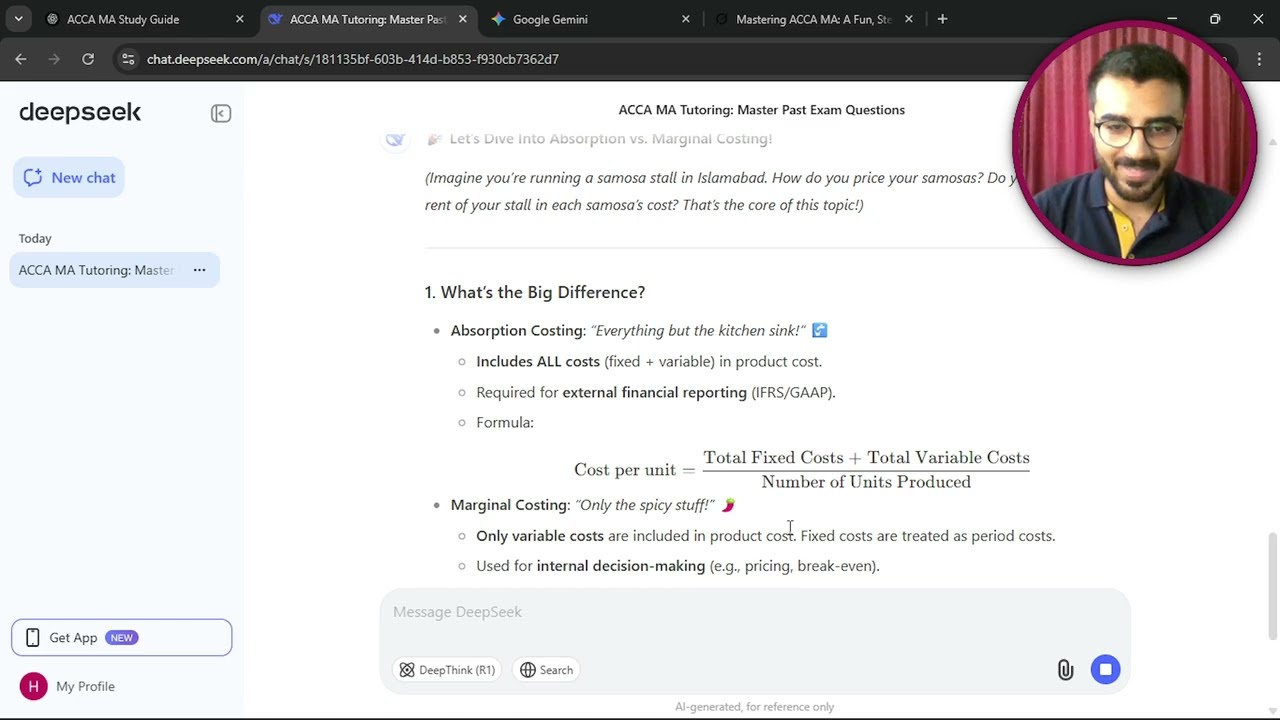This screenshot has height=720, width=1280.
Task: Click the "Formula:" bullet line
Action: tap(505, 422)
